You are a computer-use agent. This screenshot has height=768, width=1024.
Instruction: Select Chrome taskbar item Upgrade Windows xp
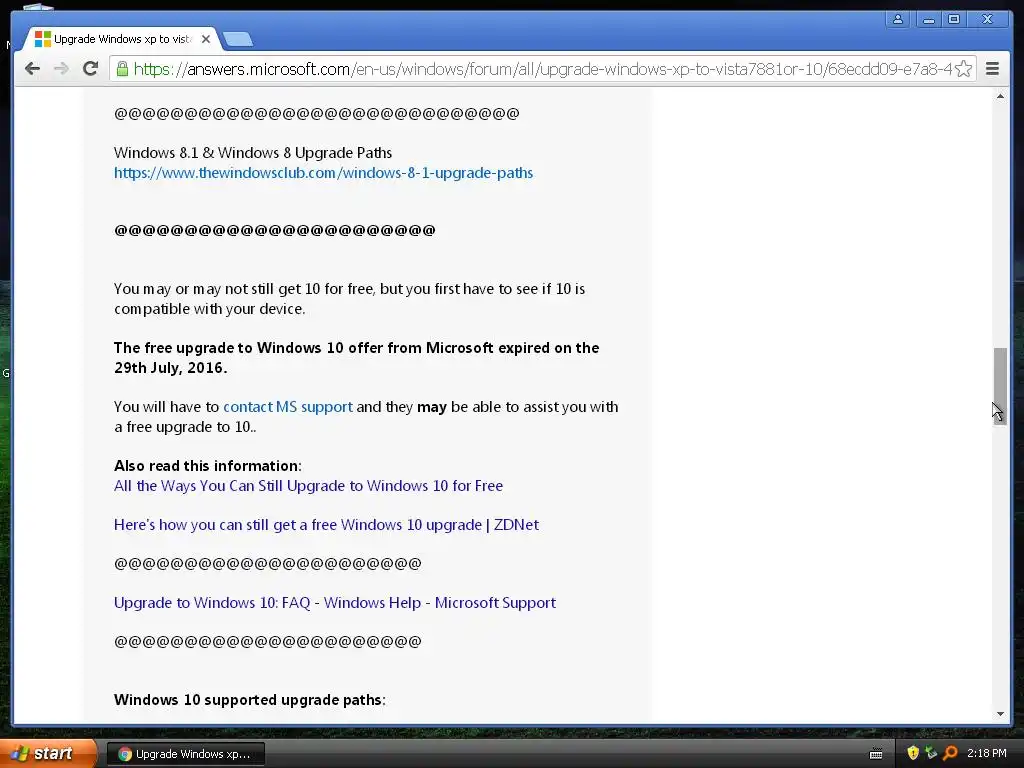[185, 754]
